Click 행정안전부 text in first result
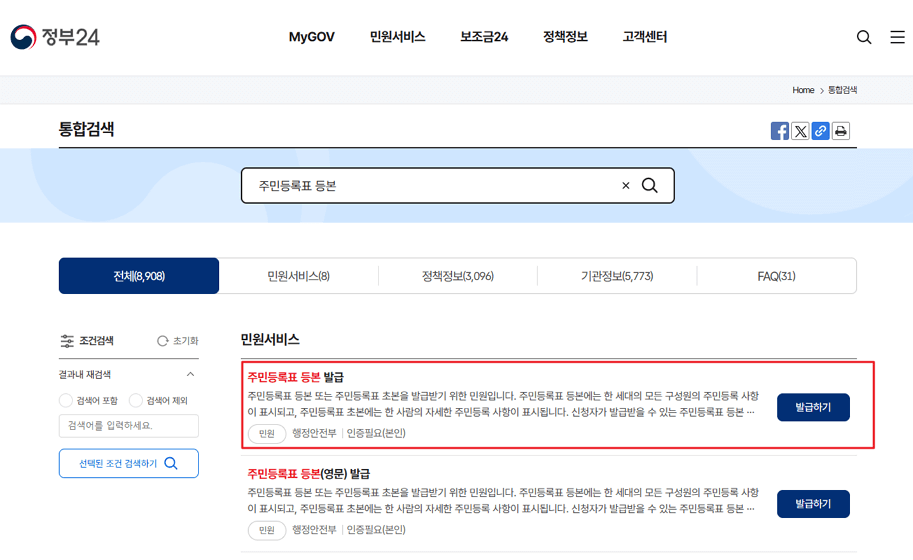This screenshot has height=560, width=913. [x=314, y=433]
